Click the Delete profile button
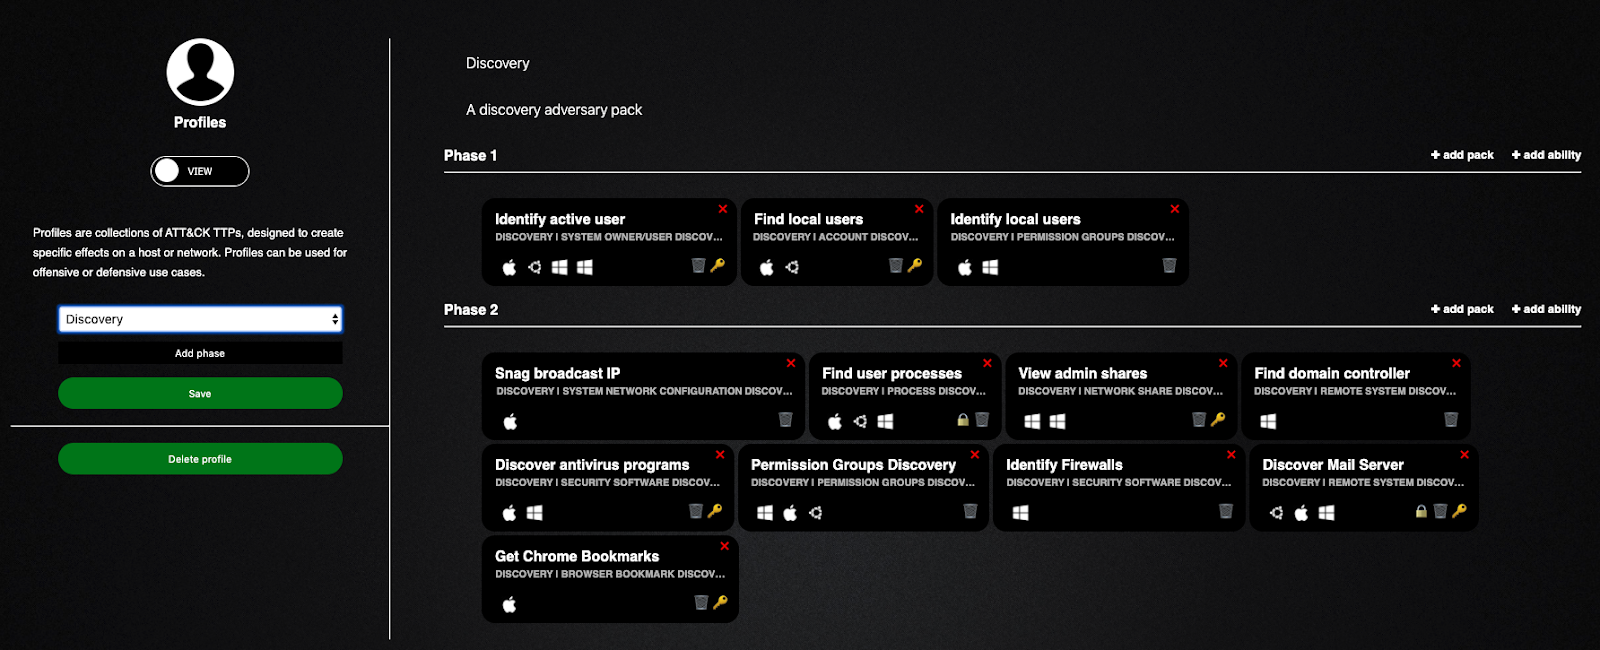1600x650 pixels. pyautogui.click(x=200, y=459)
